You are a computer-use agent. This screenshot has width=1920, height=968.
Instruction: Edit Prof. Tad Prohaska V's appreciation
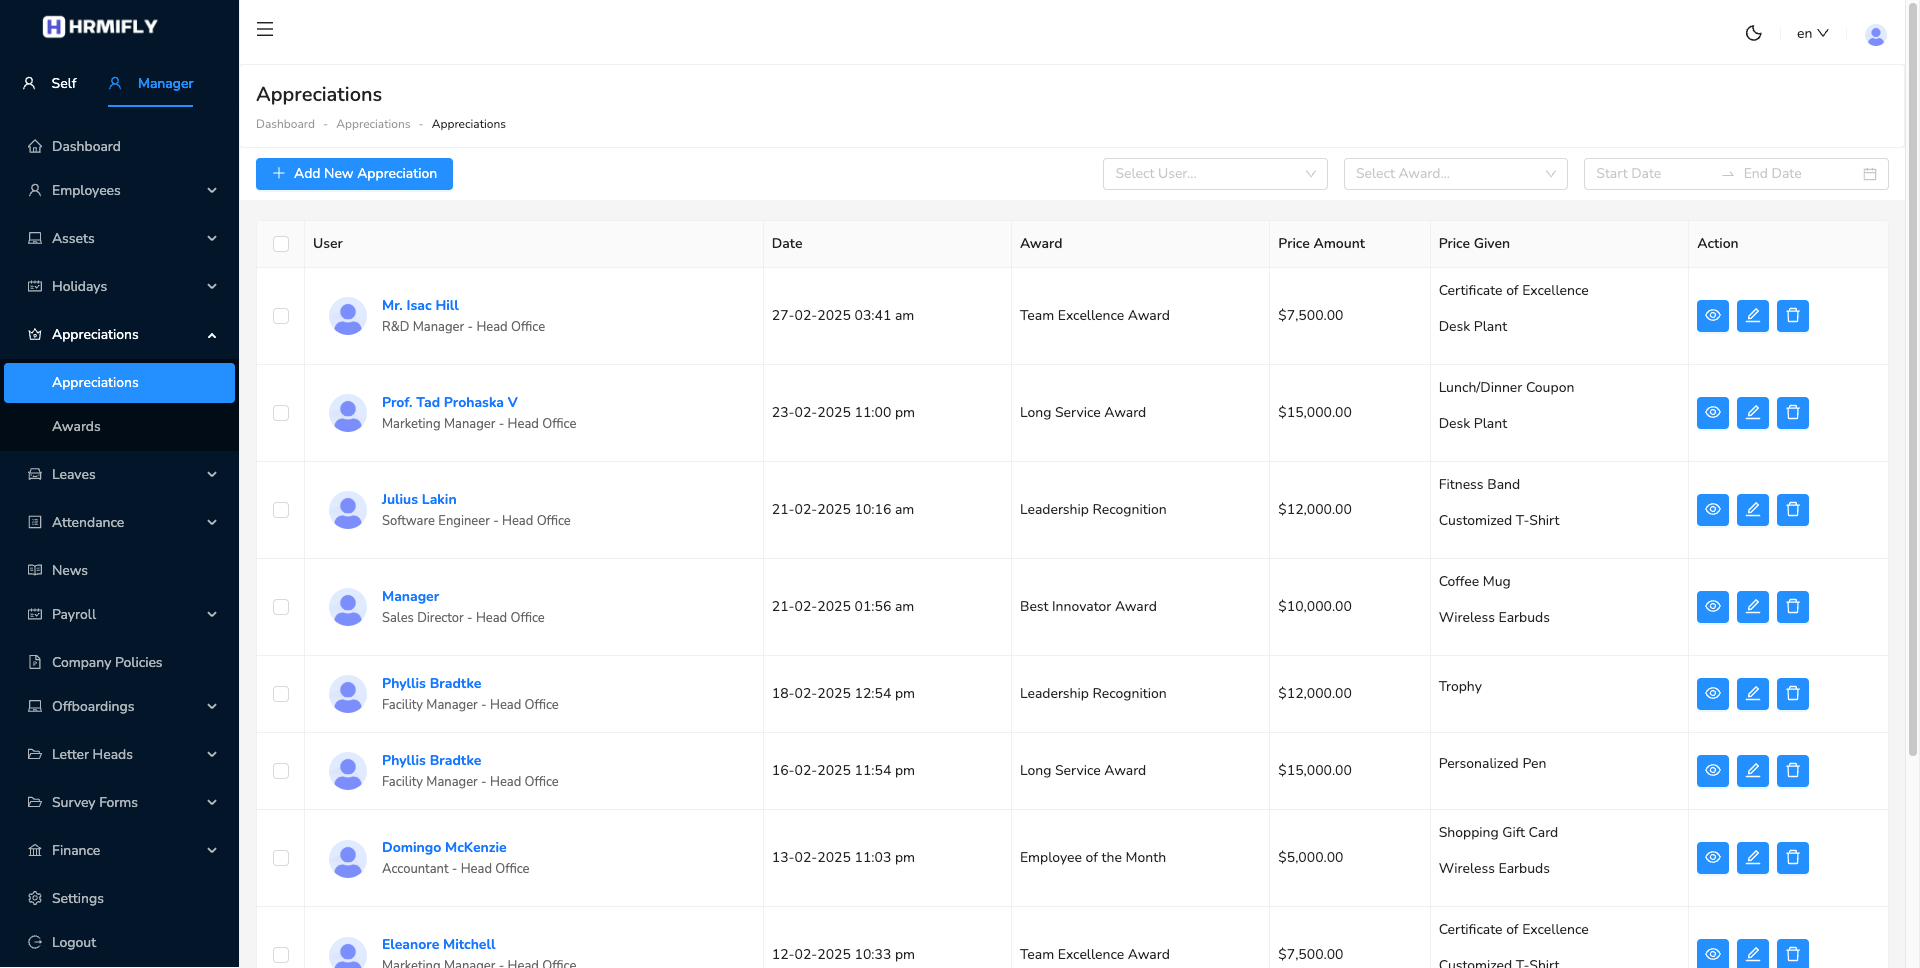[x=1752, y=413]
